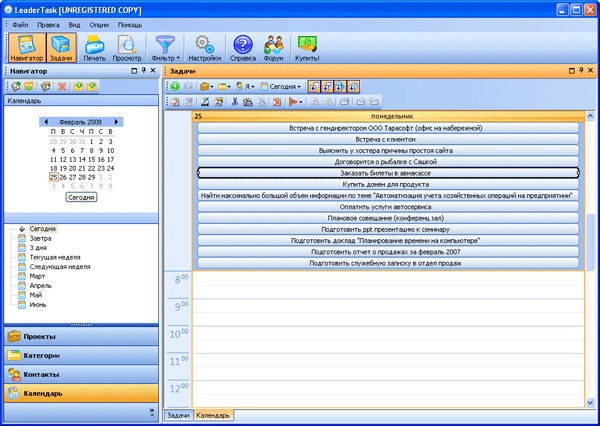The width and height of the screenshot is (600, 426).
Task: Select task Оплатить услуги автосервиса
Action: (388, 207)
